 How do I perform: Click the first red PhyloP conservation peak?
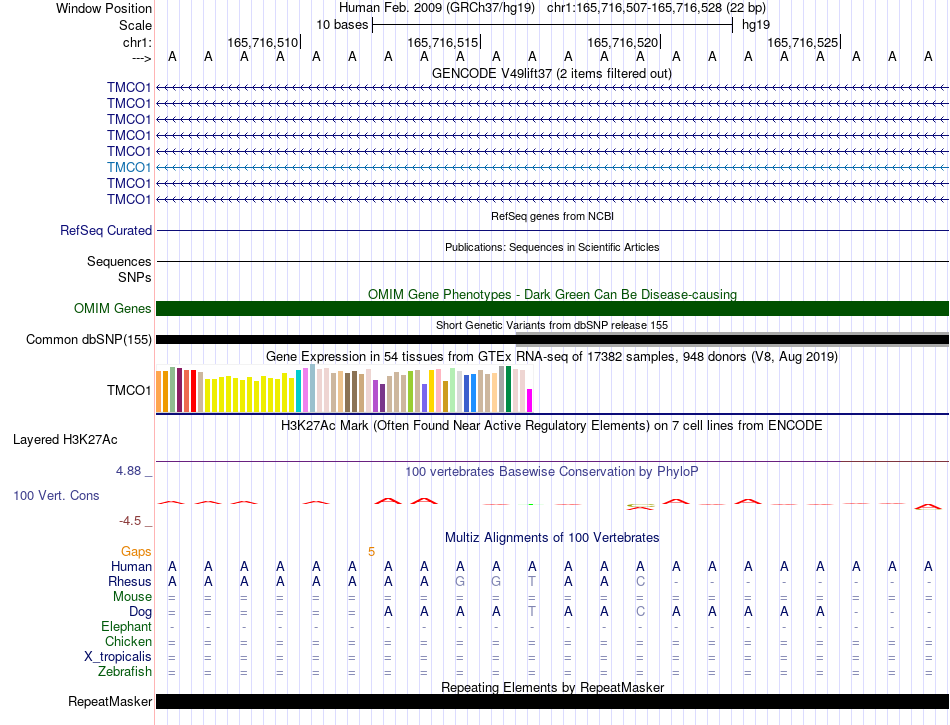(x=171, y=502)
